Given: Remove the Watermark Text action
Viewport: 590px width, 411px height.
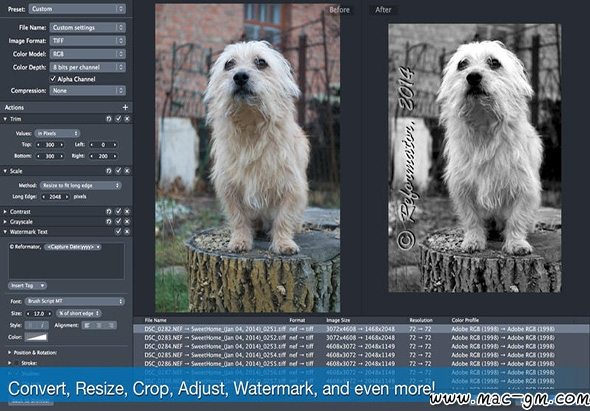Looking at the screenshot, I should coord(127,232).
